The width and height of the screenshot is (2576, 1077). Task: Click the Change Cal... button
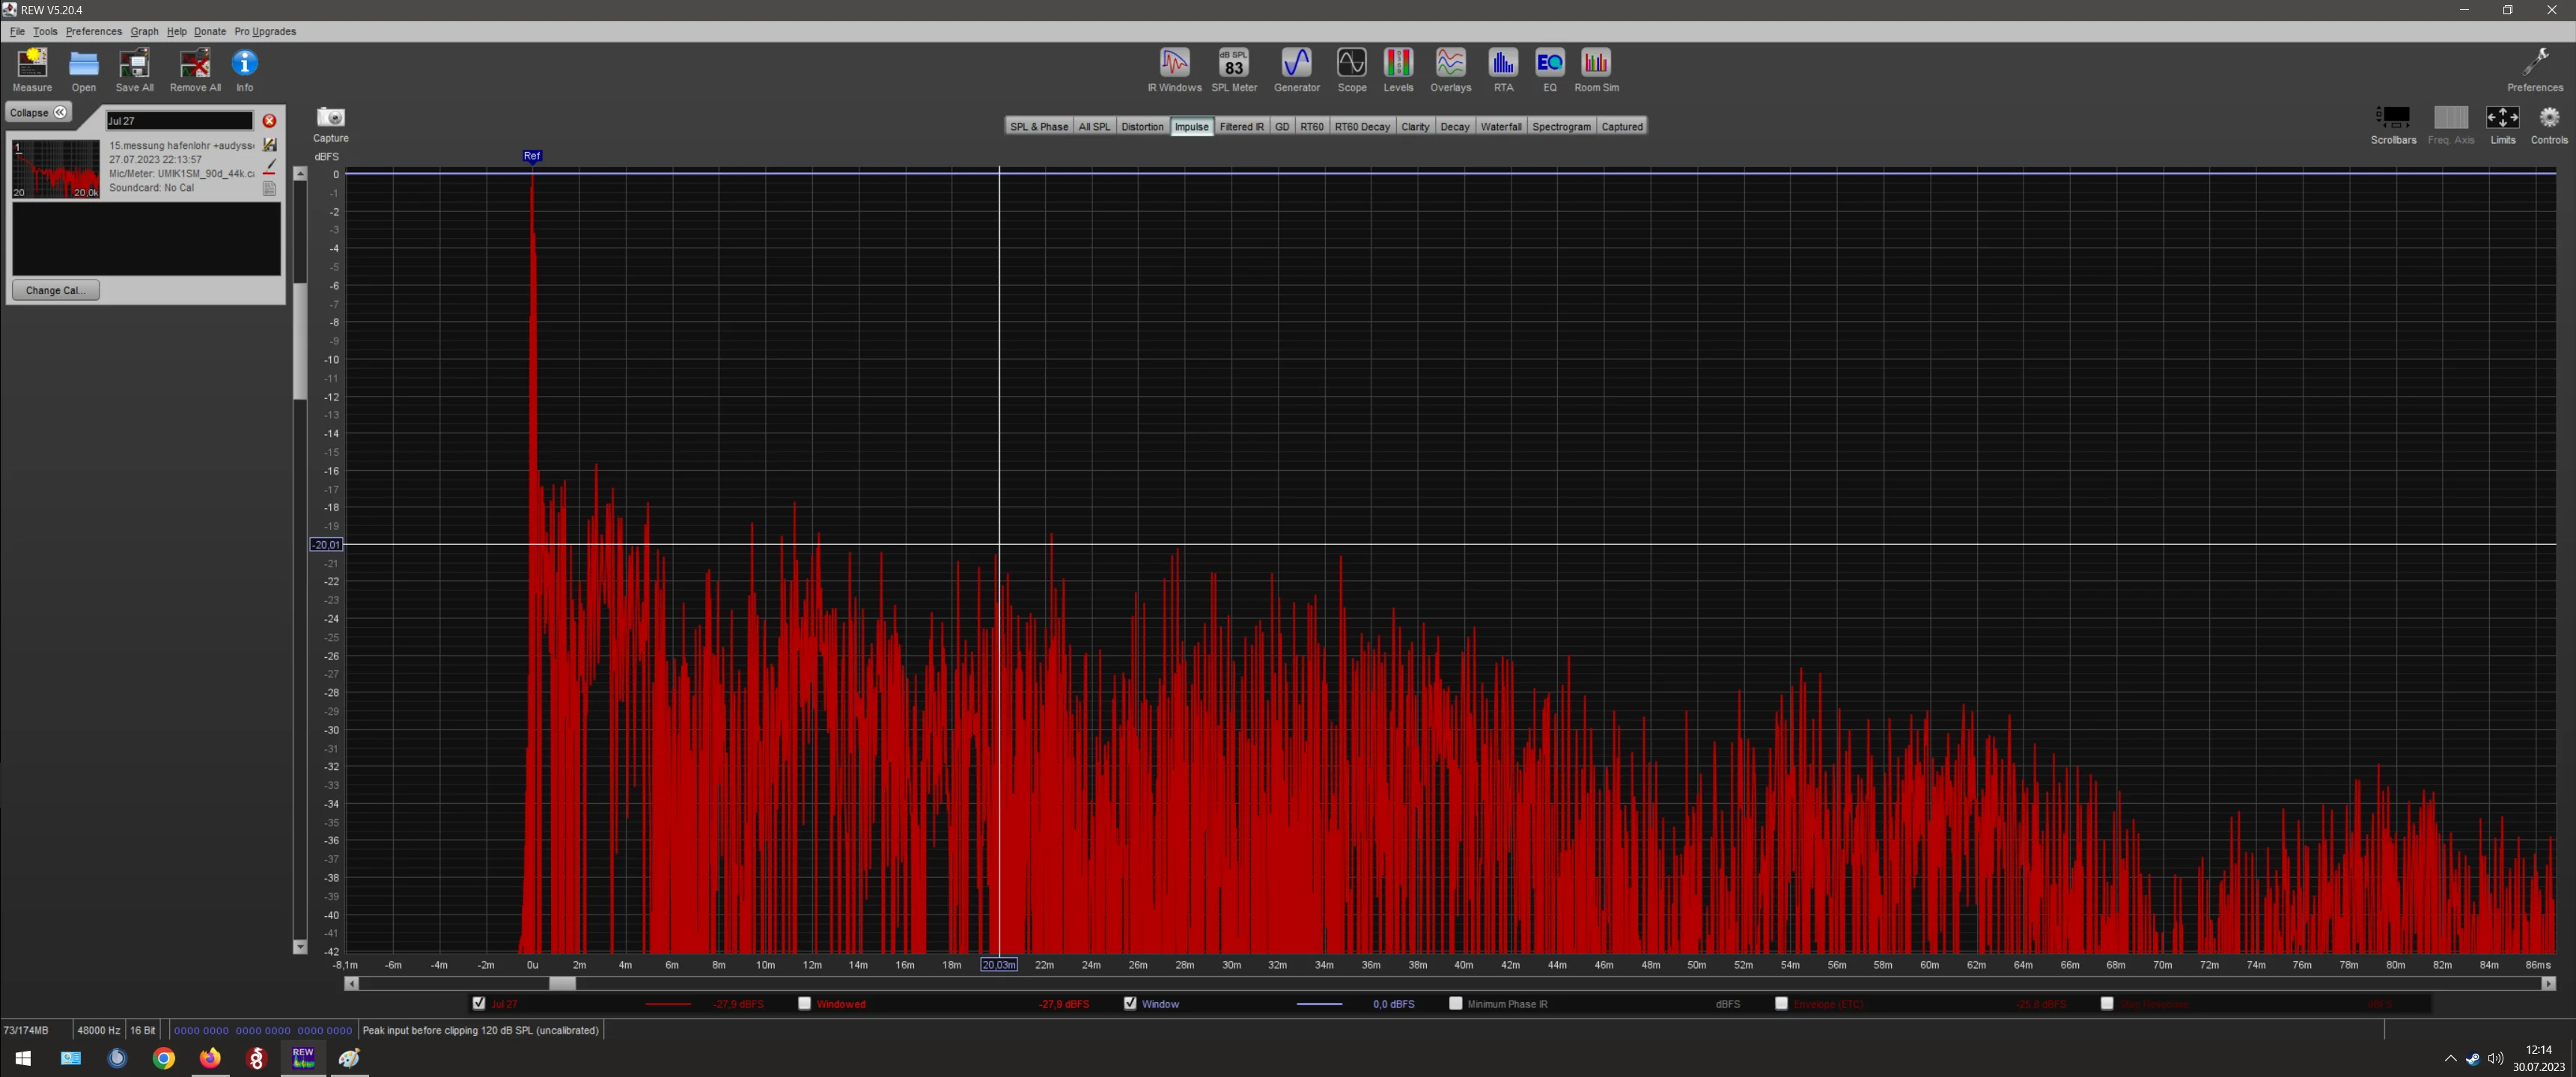(55, 290)
